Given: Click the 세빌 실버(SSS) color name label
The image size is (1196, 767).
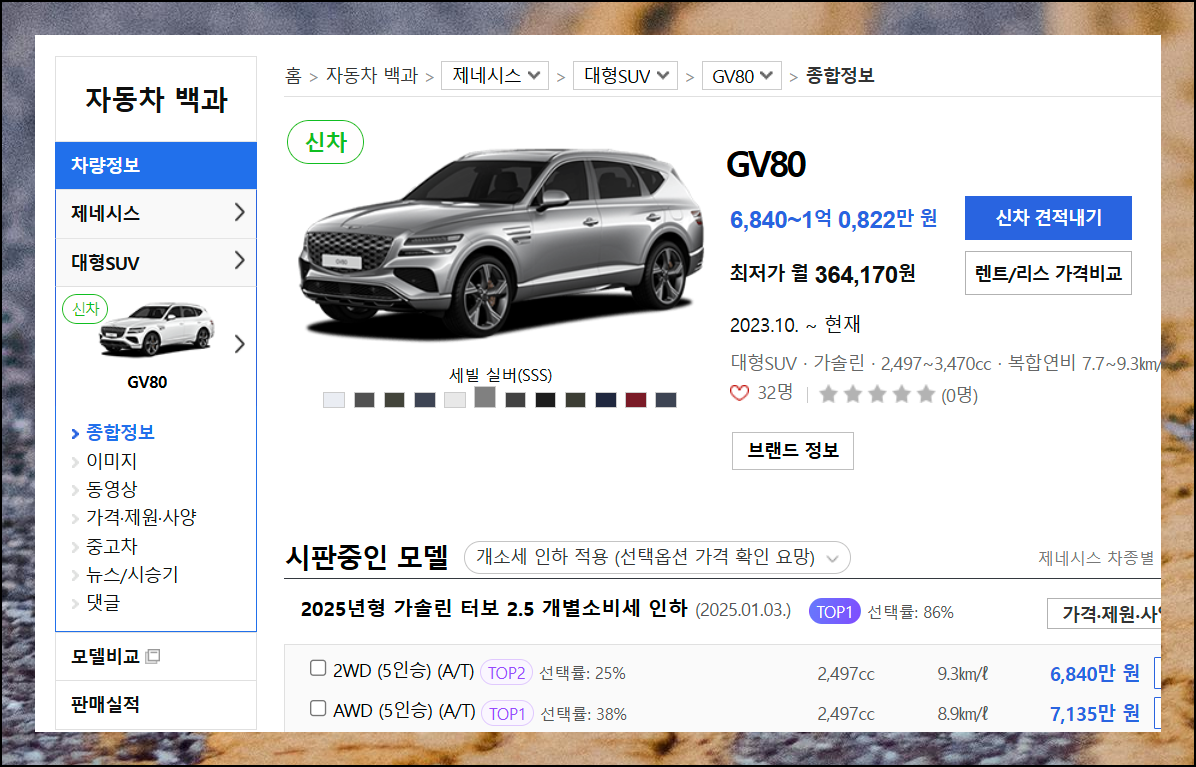Looking at the screenshot, I should [500, 375].
